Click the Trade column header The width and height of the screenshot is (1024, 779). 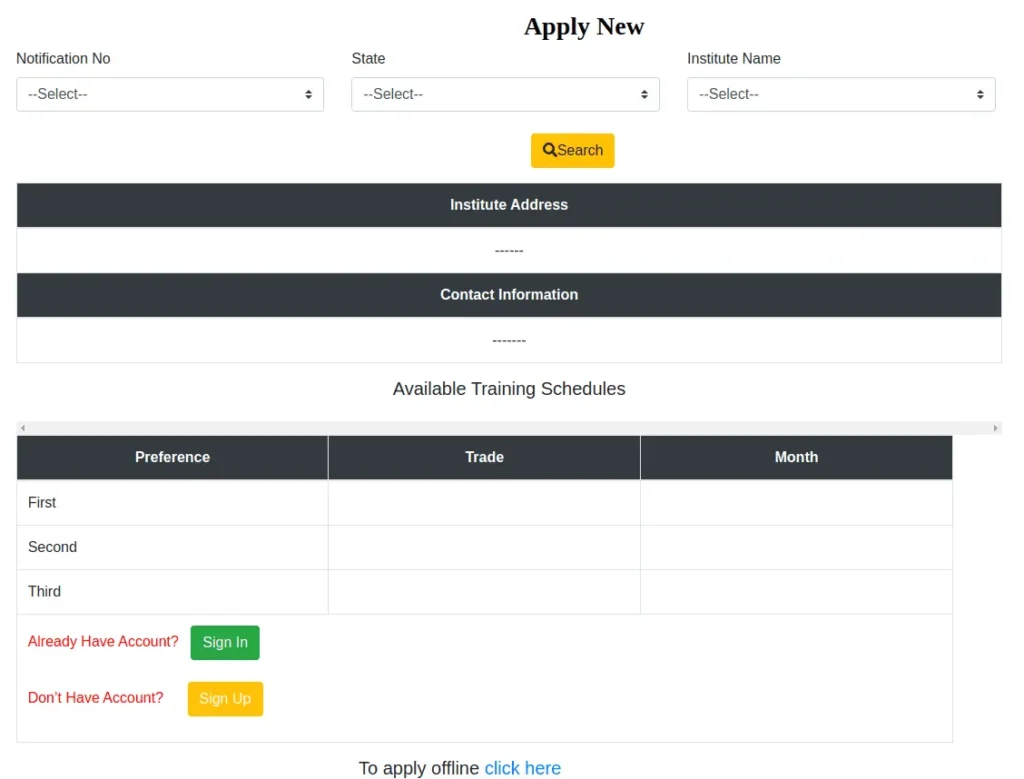coord(484,457)
